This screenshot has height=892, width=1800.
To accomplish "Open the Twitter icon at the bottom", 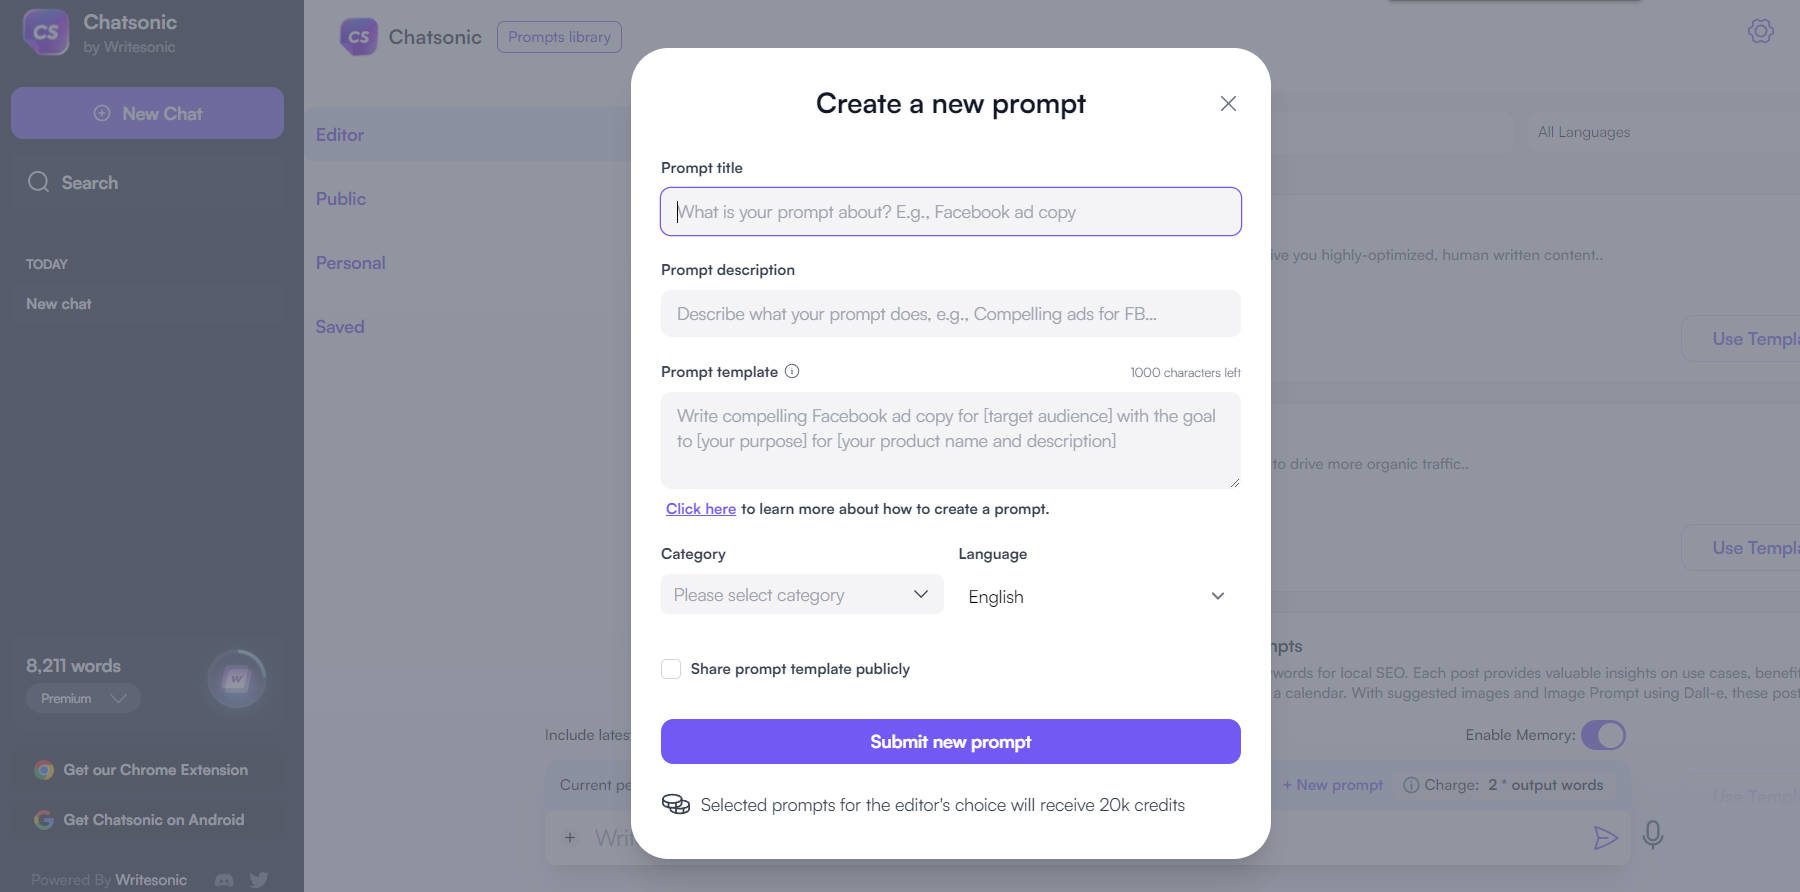I will [259, 879].
